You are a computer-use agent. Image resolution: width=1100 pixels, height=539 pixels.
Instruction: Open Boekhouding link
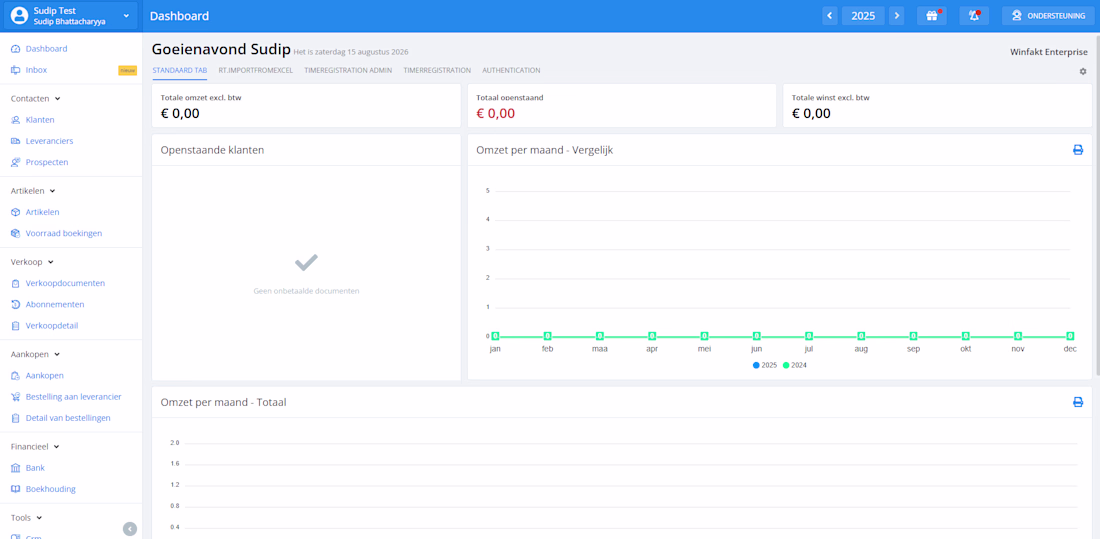point(51,488)
